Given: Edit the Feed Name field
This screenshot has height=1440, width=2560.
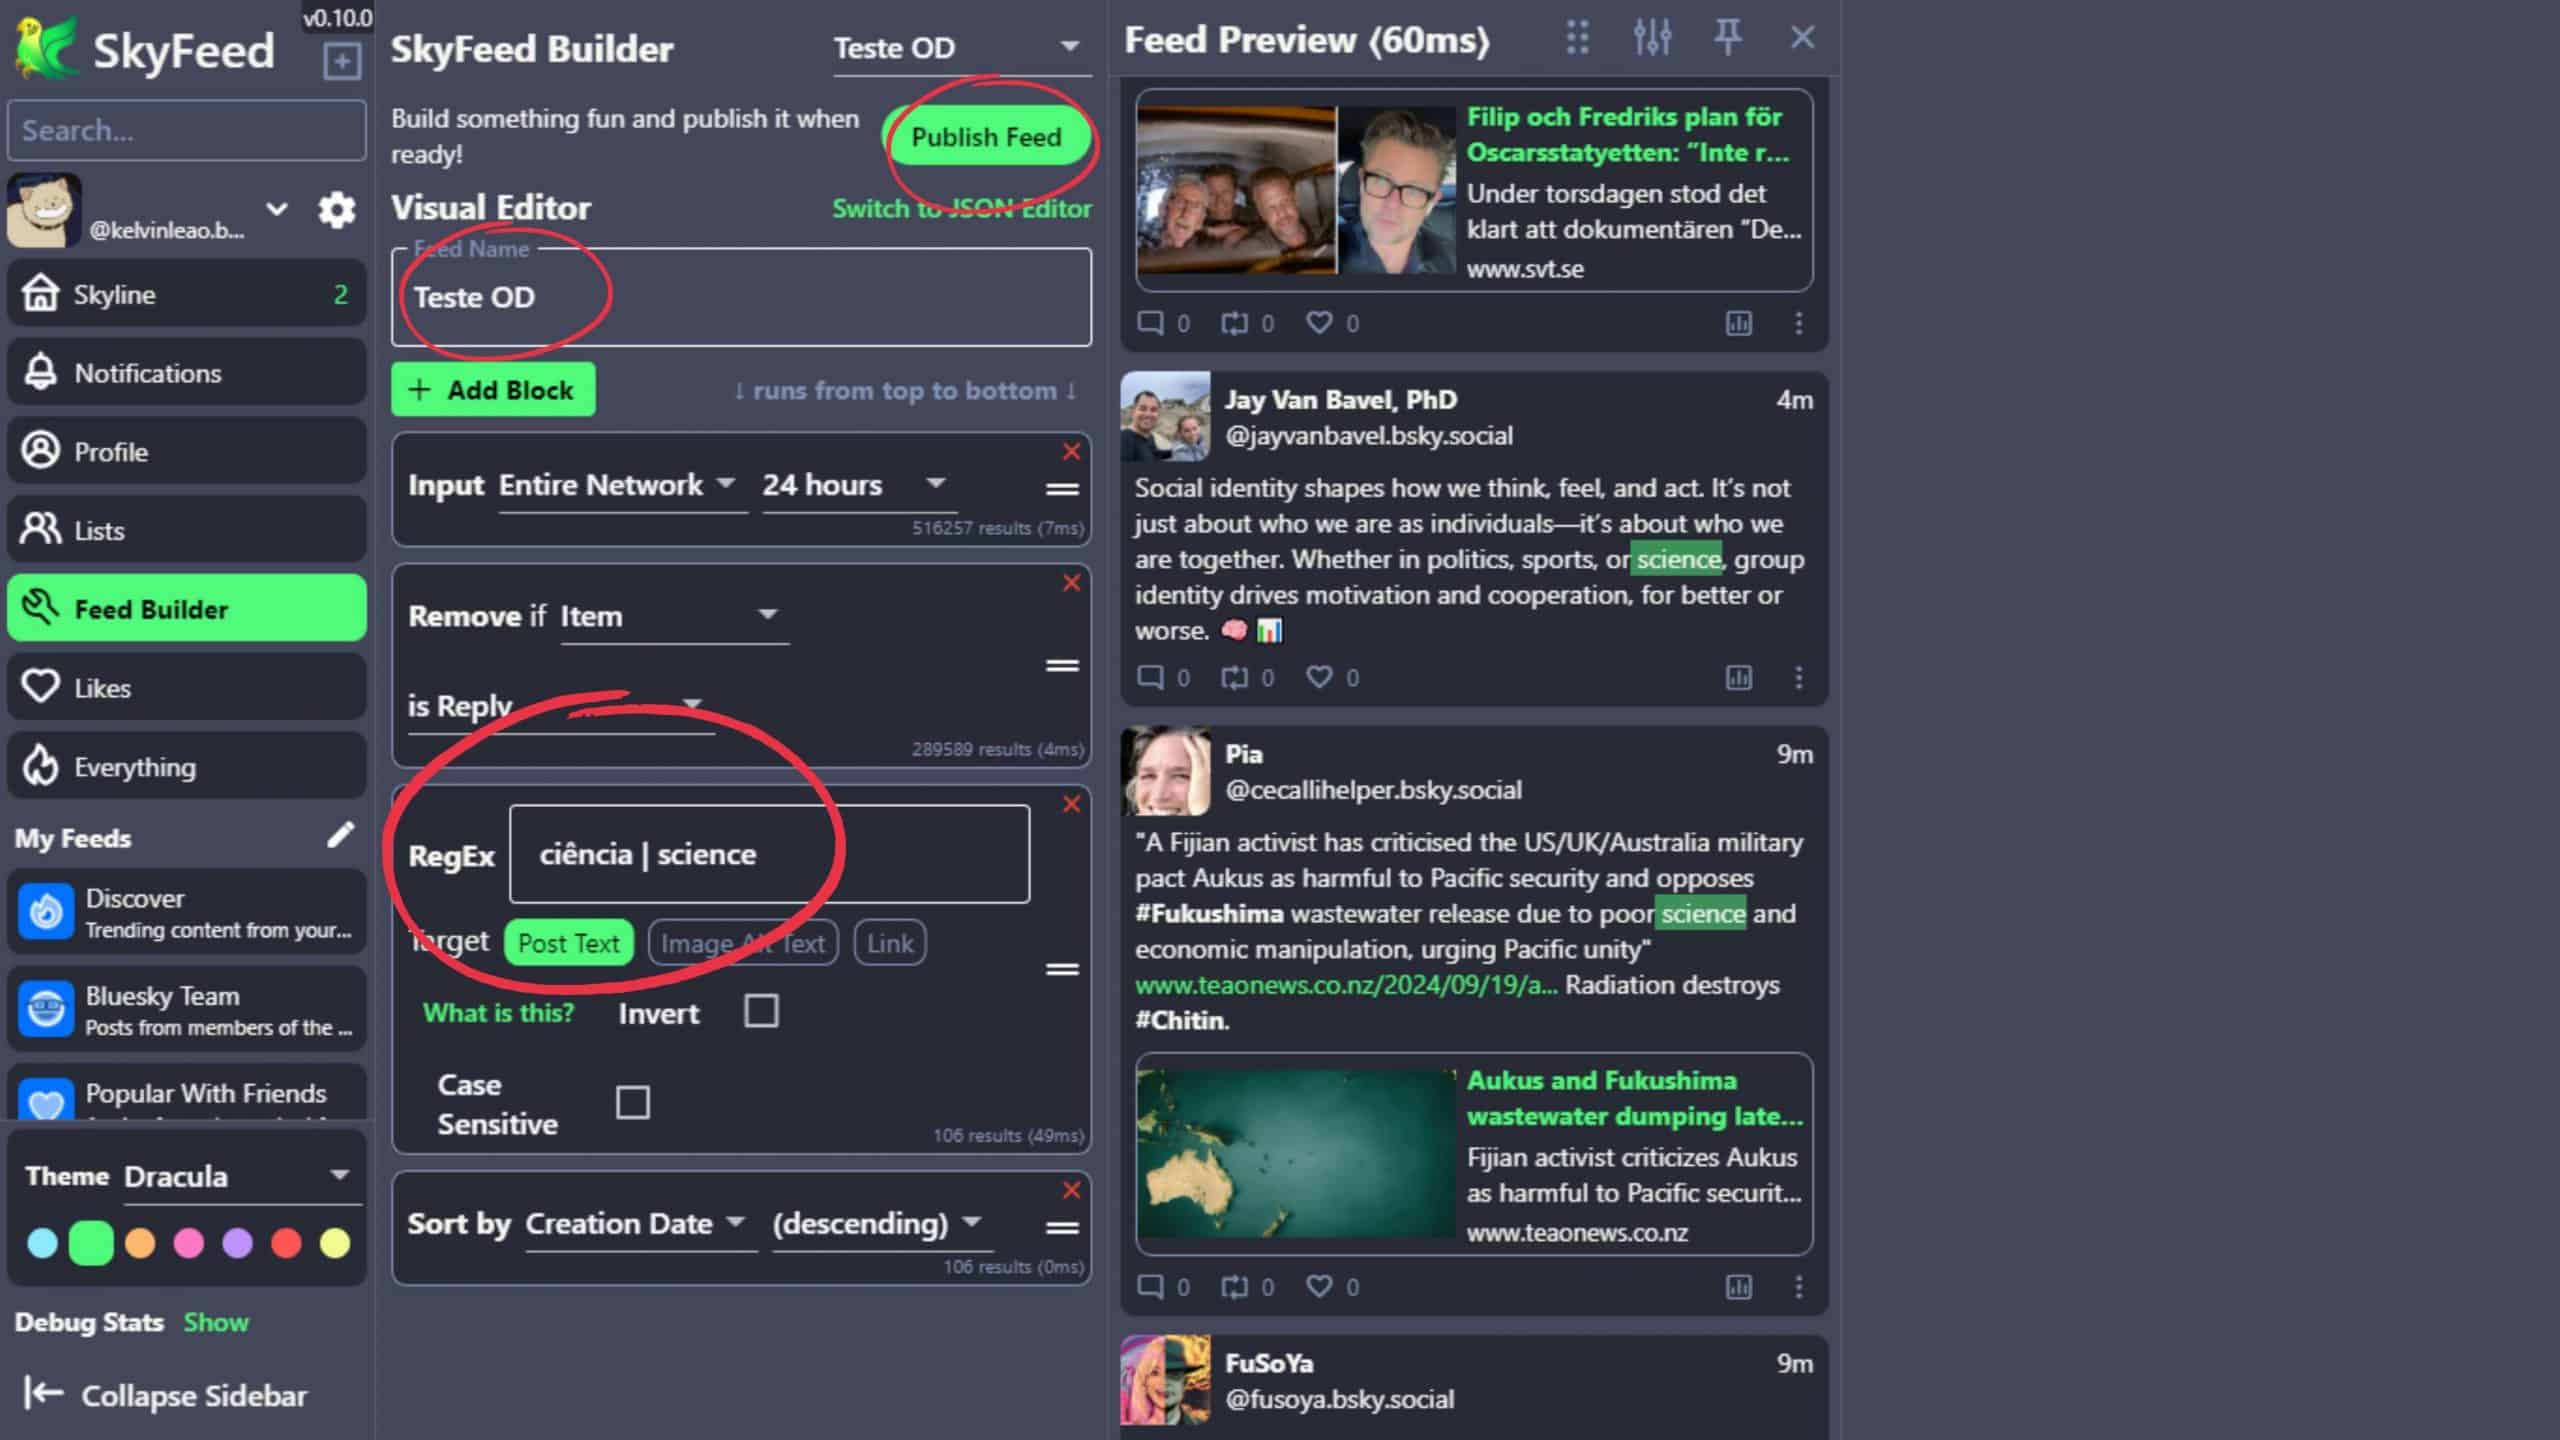Looking at the screenshot, I should pyautogui.click(x=741, y=297).
